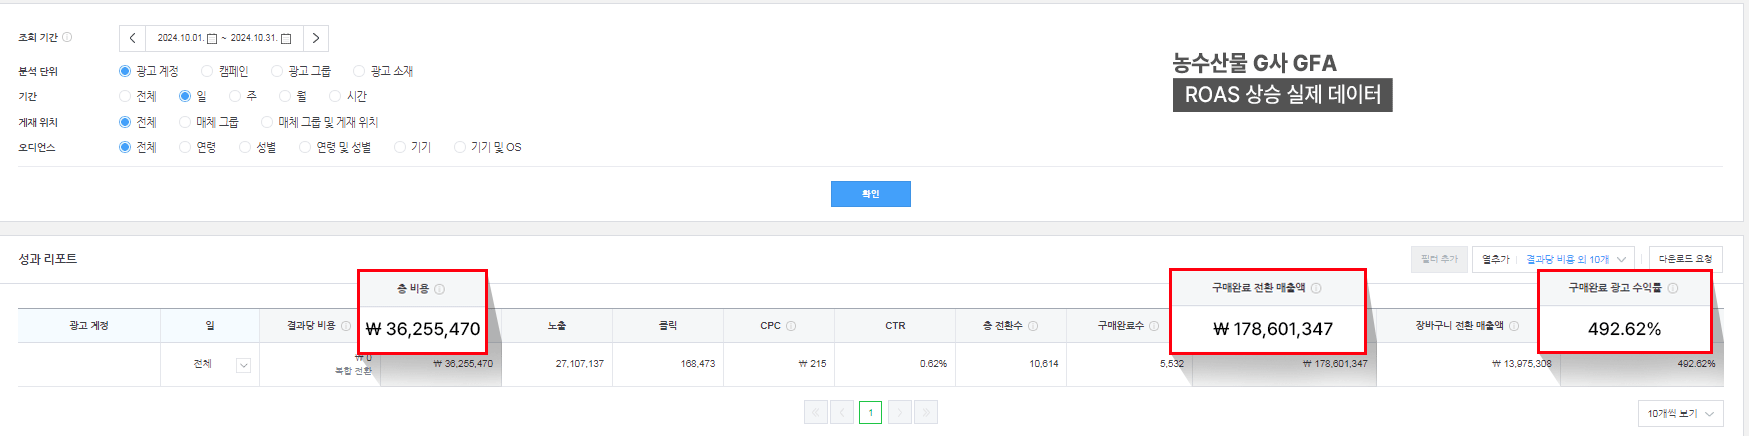This screenshot has height=436, width=1749.
Task: Click the 다운로드 요청 button
Action: click(1685, 259)
